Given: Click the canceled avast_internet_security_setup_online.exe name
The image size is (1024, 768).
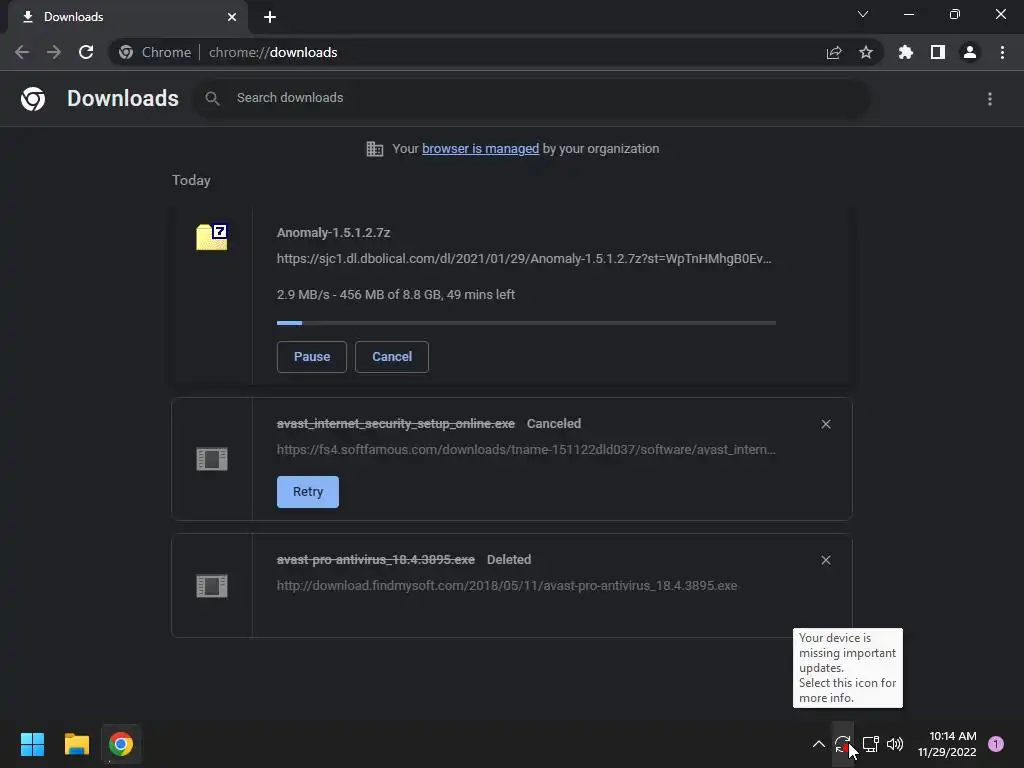Looking at the screenshot, I should pyautogui.click(x=396, y=424).
